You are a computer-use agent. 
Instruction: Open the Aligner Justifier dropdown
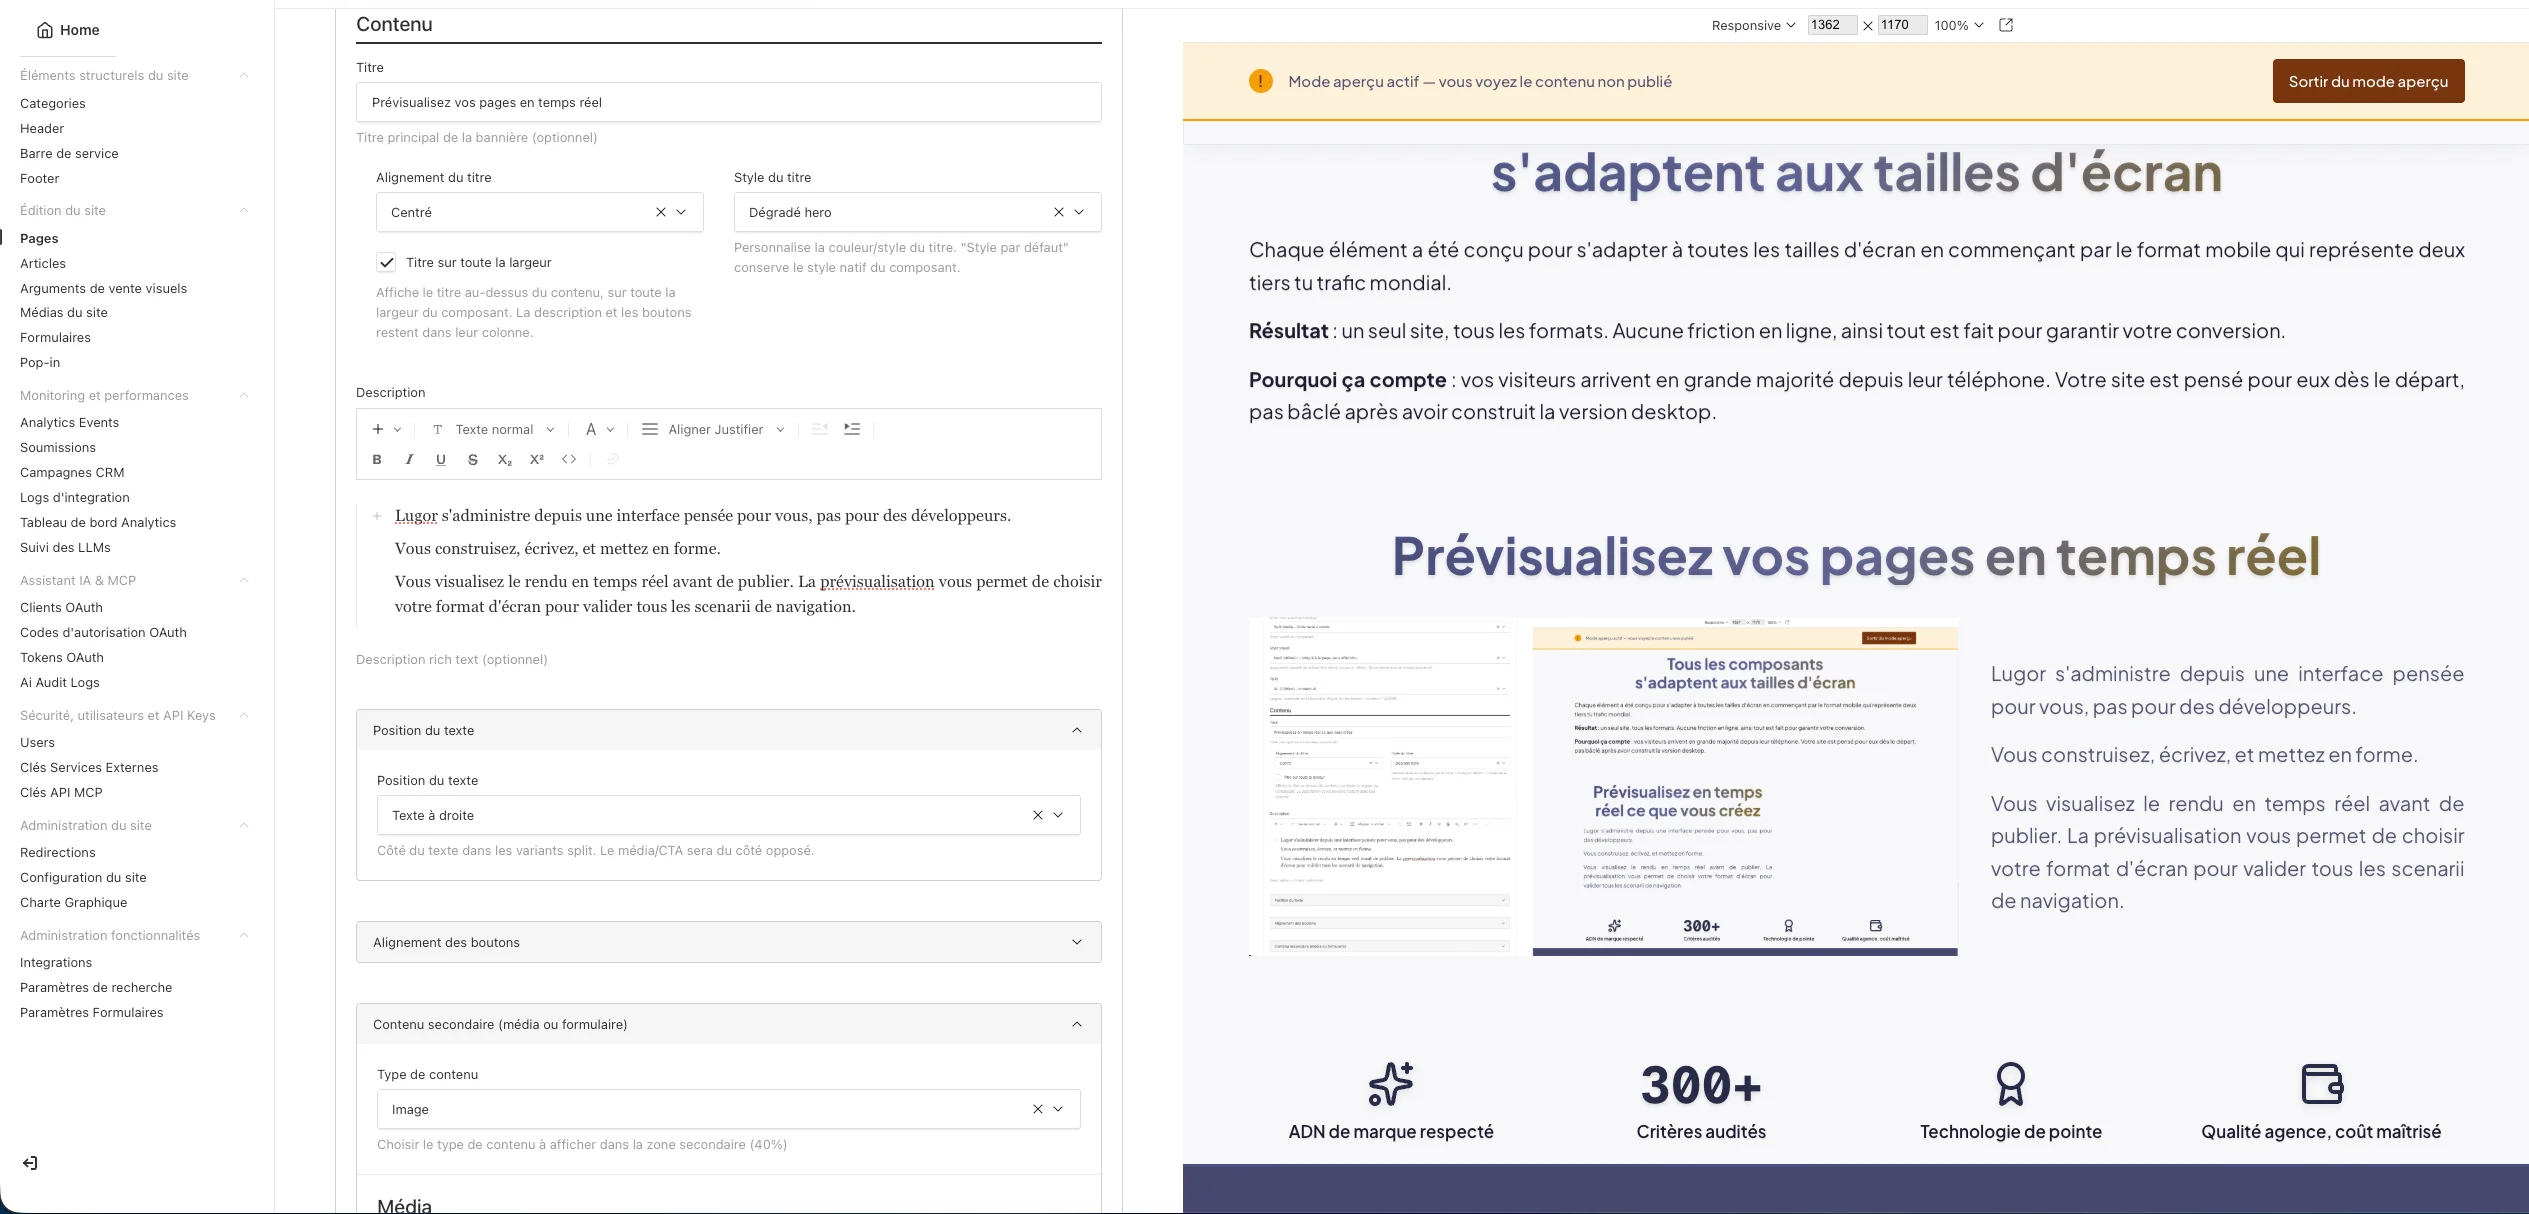[x=713, y=429]
